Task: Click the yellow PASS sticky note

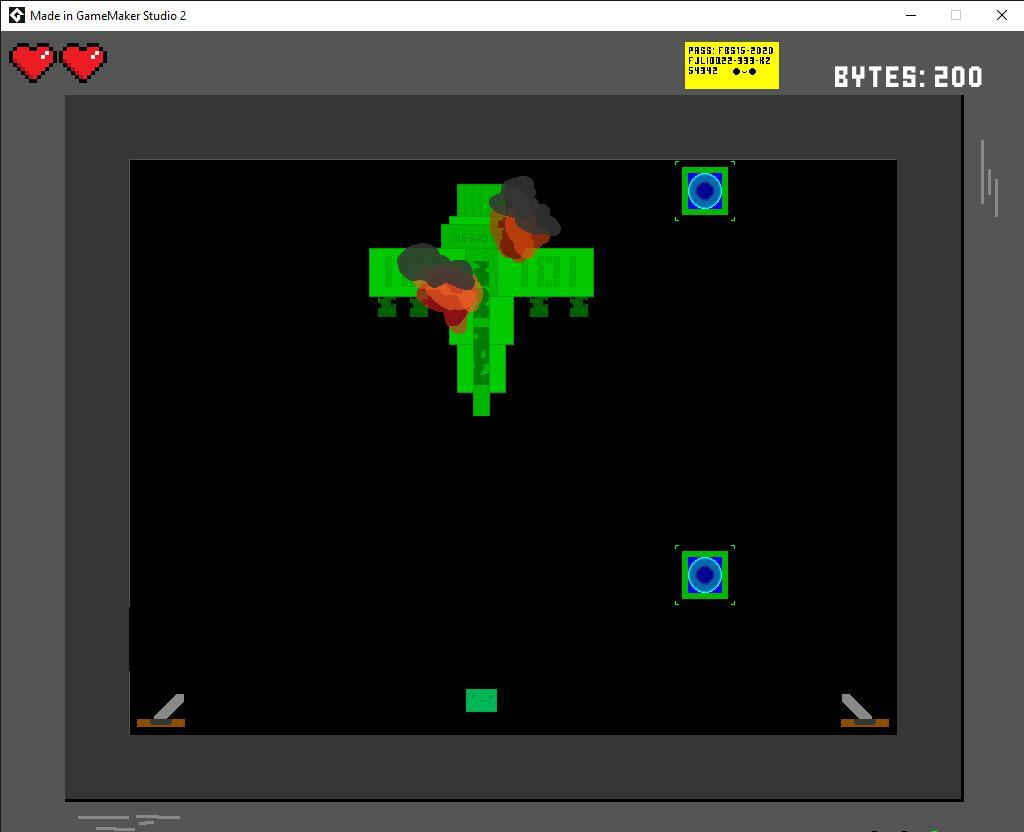Action: pos(731,65)
